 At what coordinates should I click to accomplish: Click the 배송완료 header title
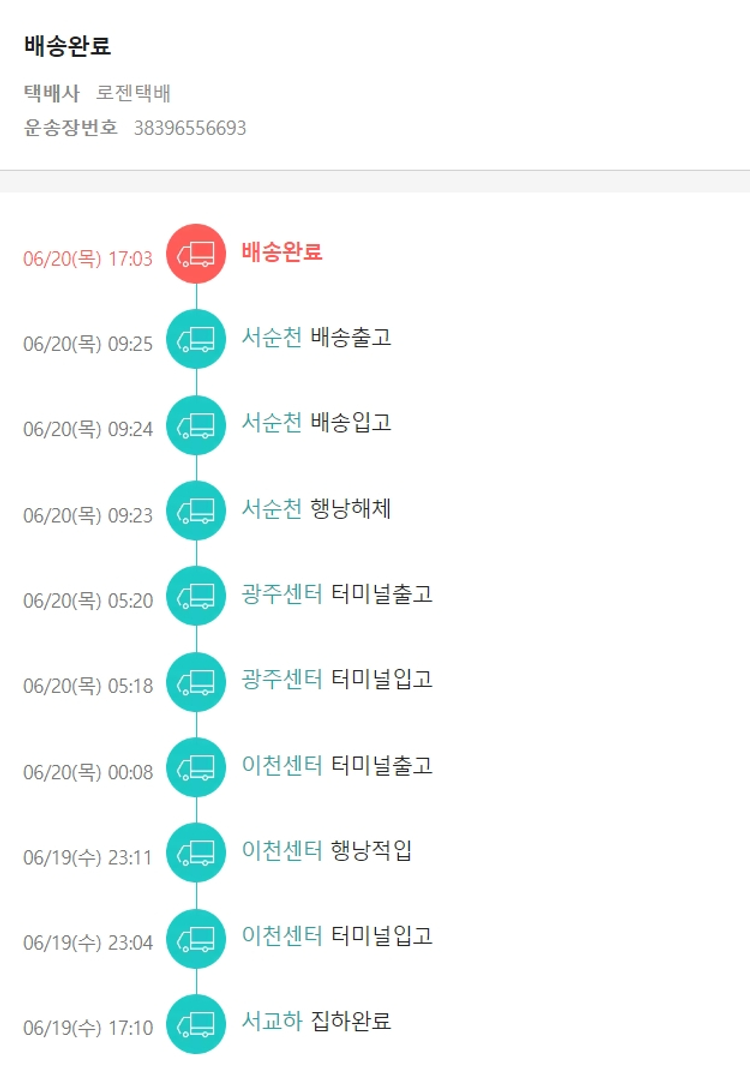(67, 46)
